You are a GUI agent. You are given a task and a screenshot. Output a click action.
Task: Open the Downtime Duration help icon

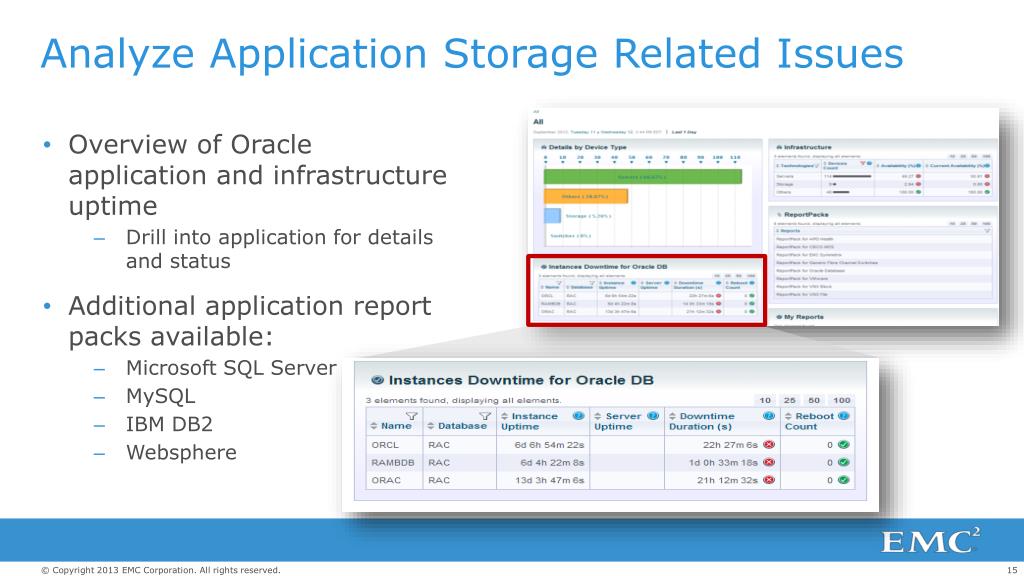click(769, 416)
